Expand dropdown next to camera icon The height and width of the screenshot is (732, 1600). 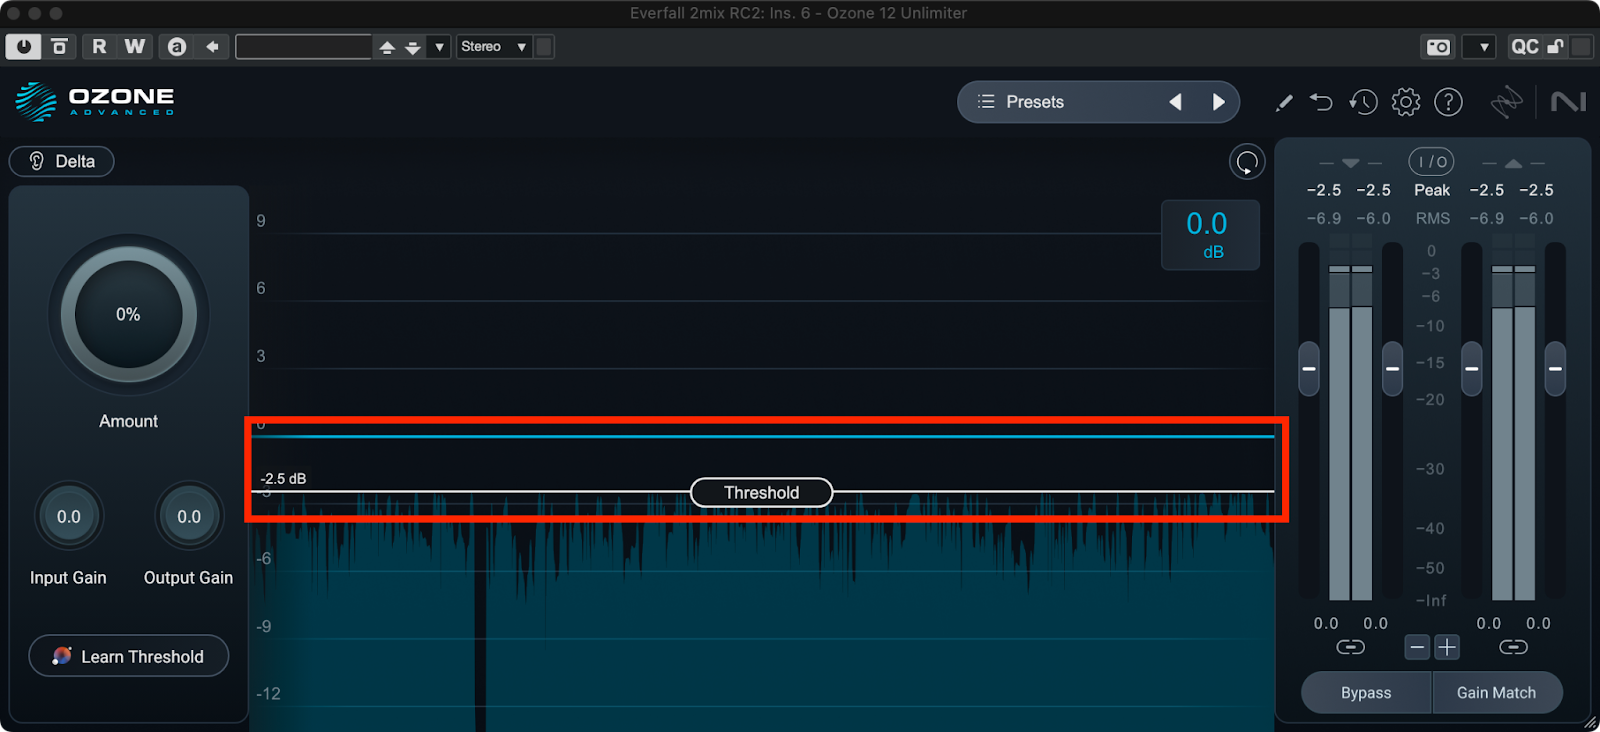[1483, 47]
